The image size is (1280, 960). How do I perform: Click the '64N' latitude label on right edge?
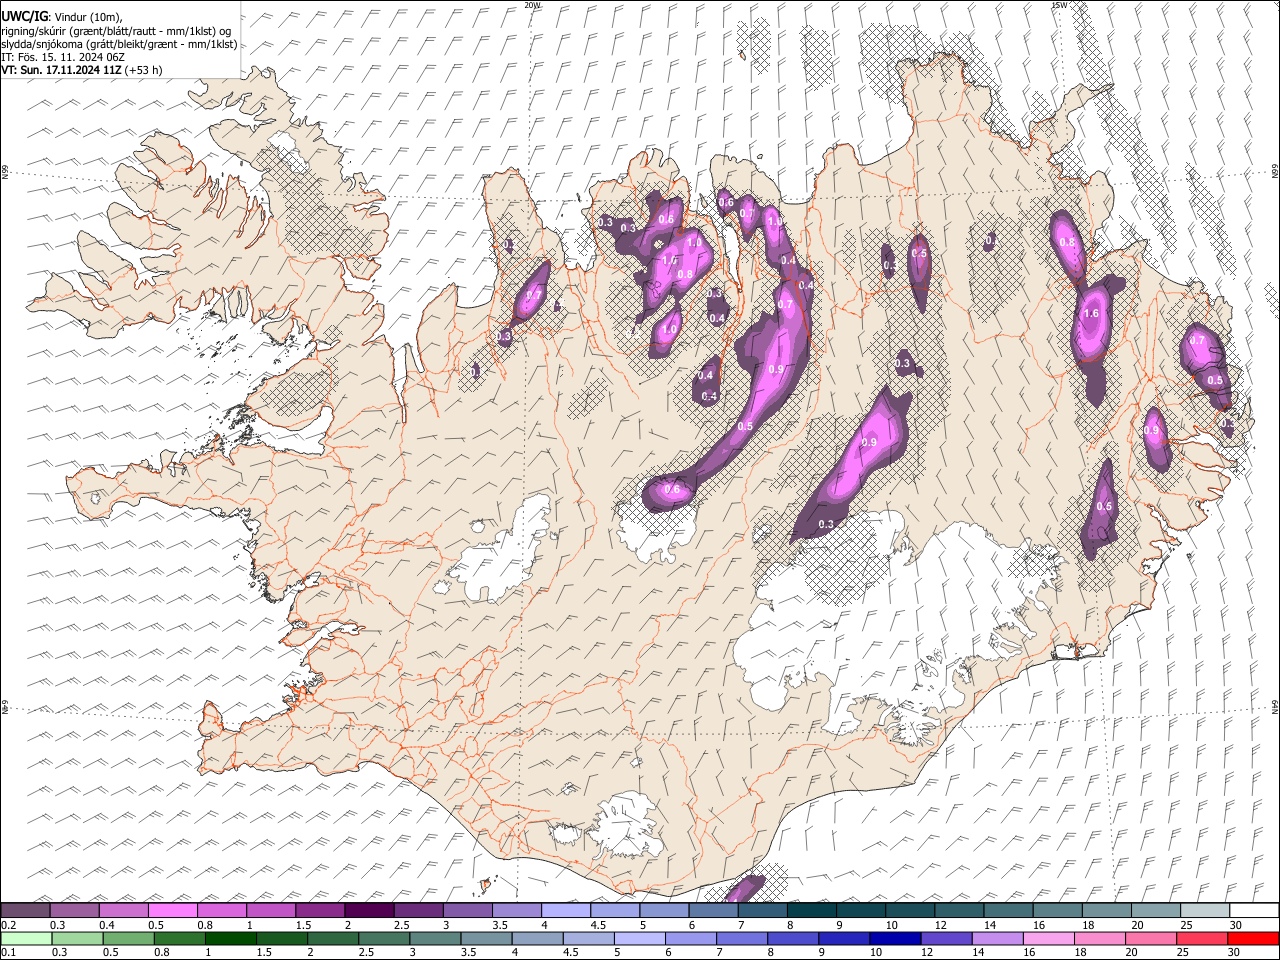point(1275,706)
